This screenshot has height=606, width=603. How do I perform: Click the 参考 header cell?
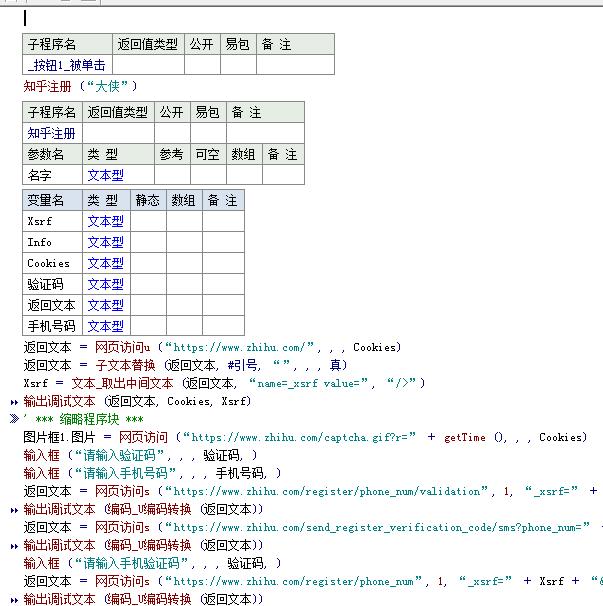[172, 154]
